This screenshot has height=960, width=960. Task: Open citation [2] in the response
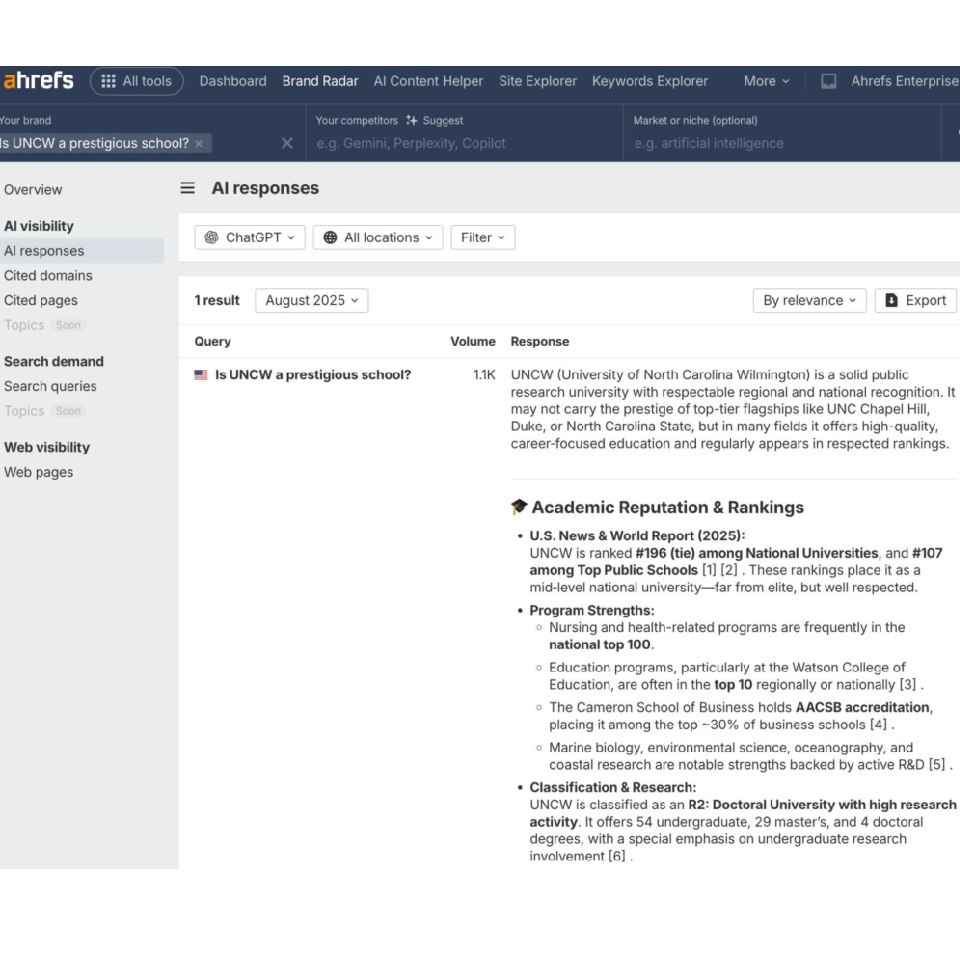point(729,570)
